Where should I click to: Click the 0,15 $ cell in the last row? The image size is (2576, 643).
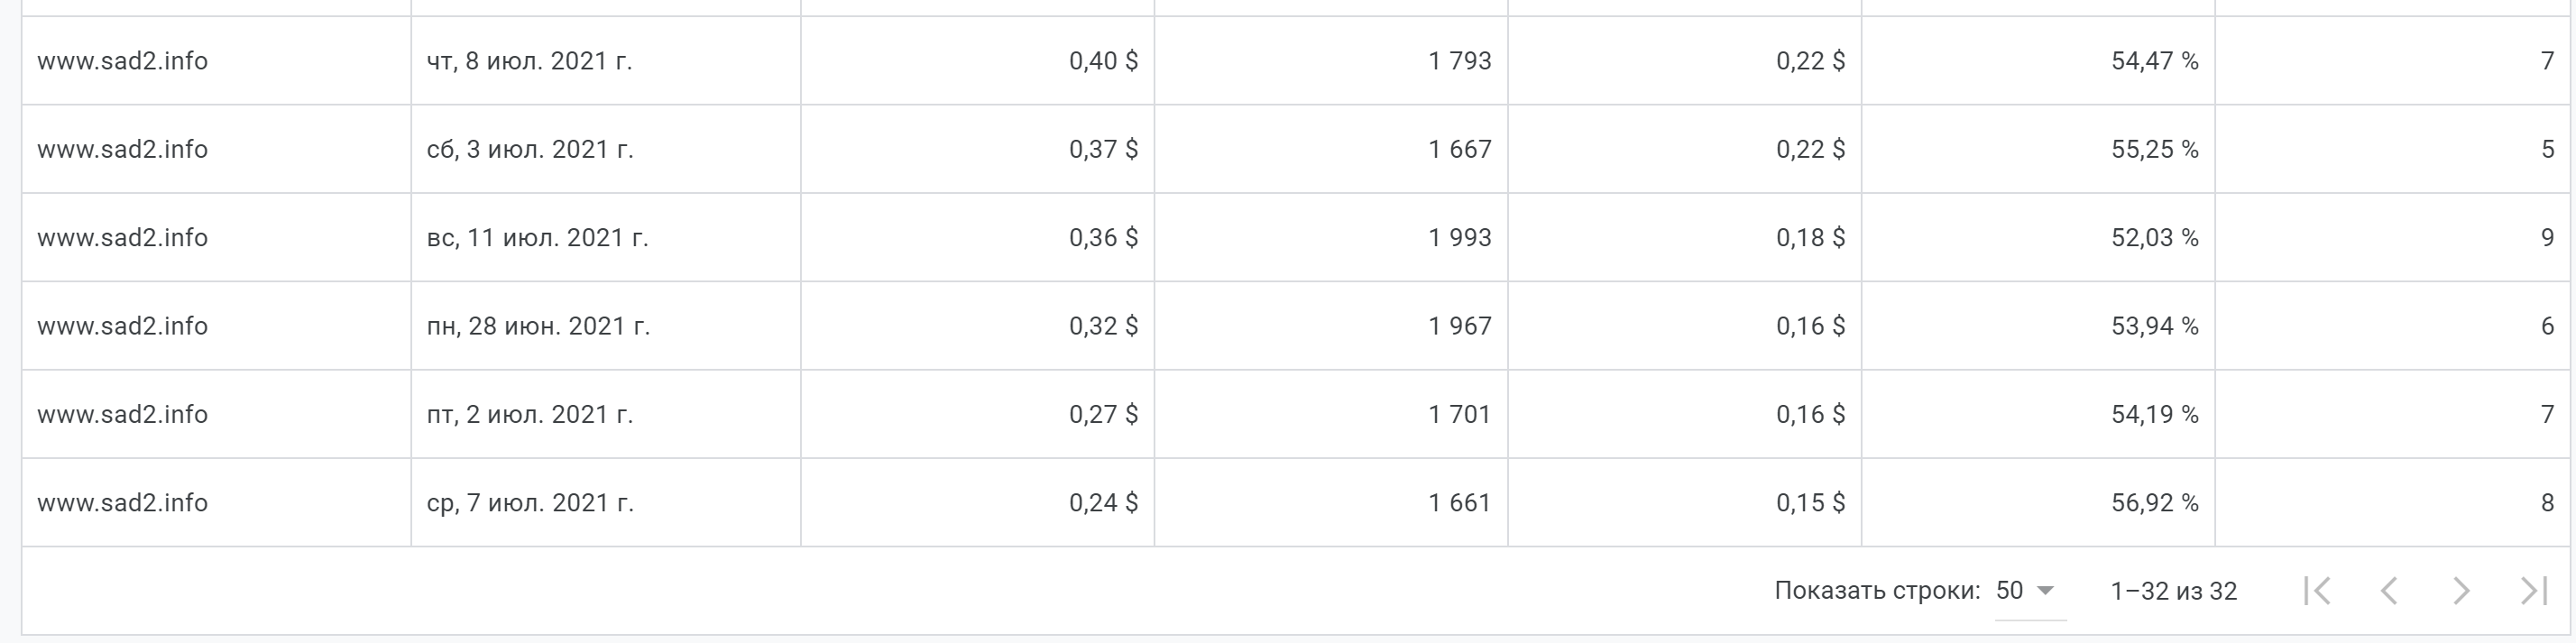point(1810,502)
